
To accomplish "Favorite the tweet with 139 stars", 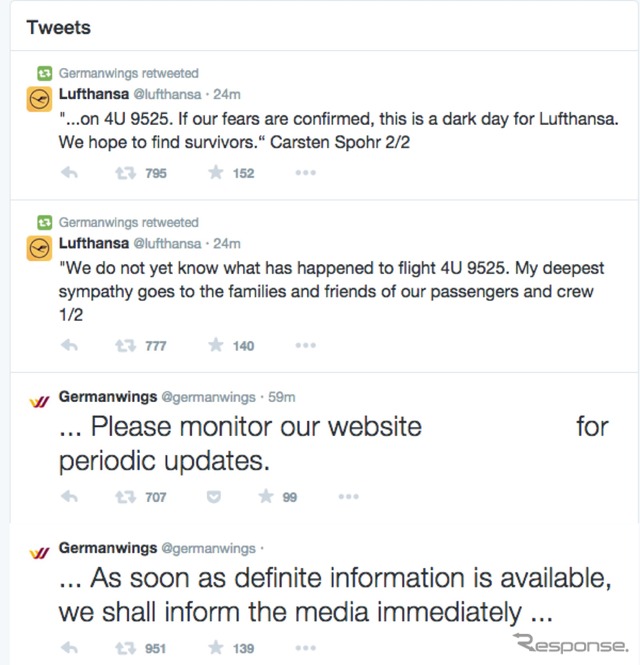I will click(x=215, y=648).
